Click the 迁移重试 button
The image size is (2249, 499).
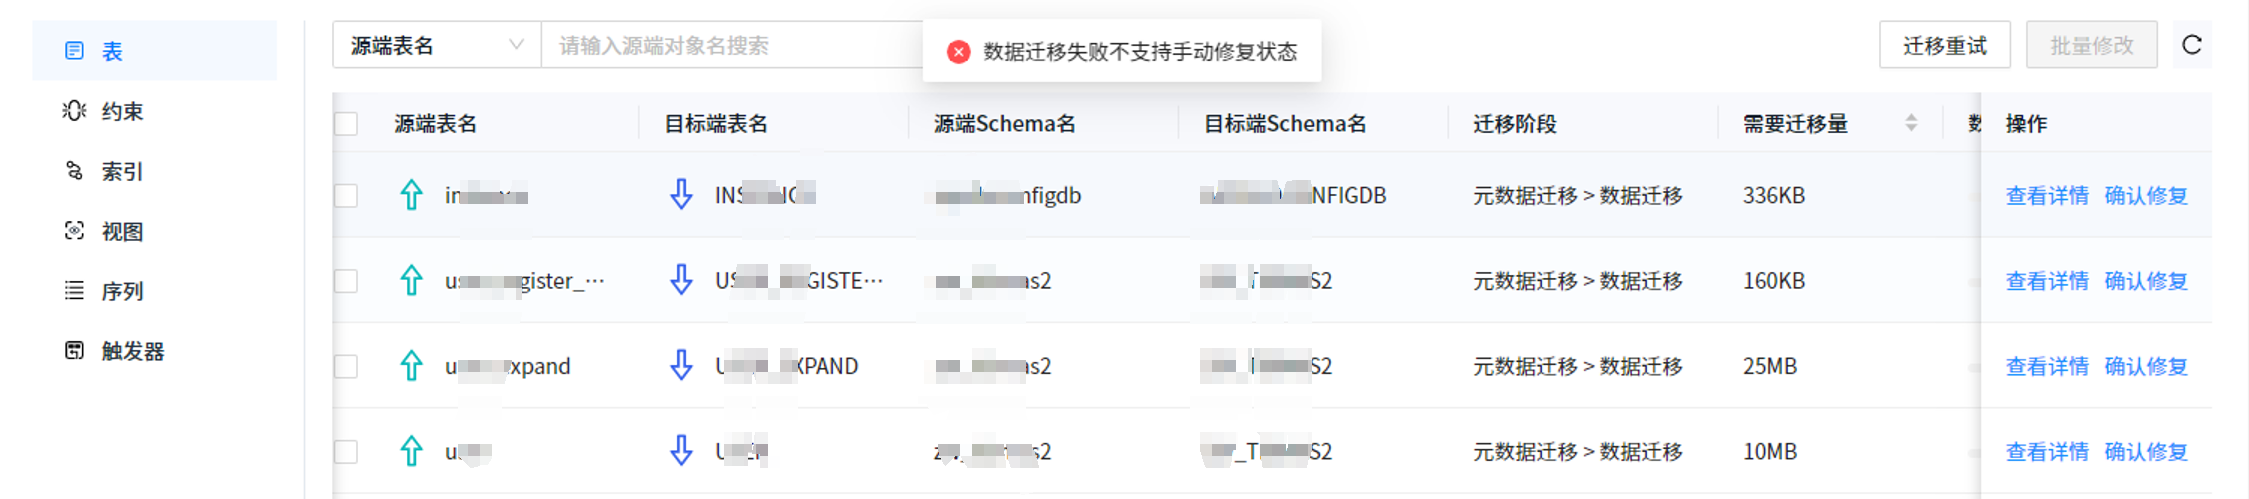(x=1944, y=45)
